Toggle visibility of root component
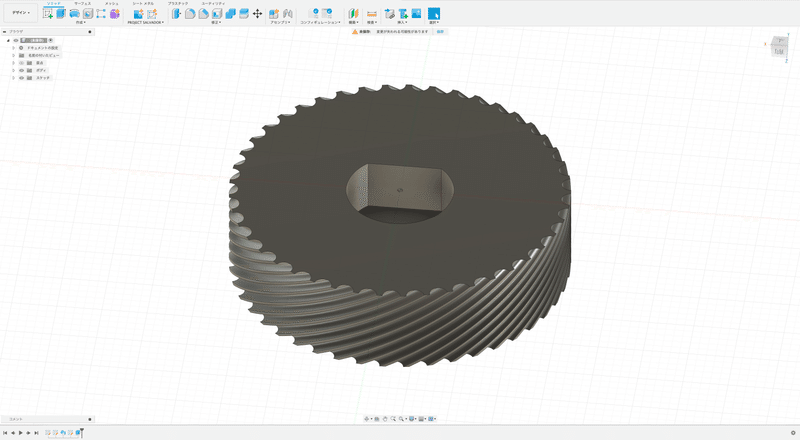Screen dimensions: 800x440 click(x=16, y=40)
